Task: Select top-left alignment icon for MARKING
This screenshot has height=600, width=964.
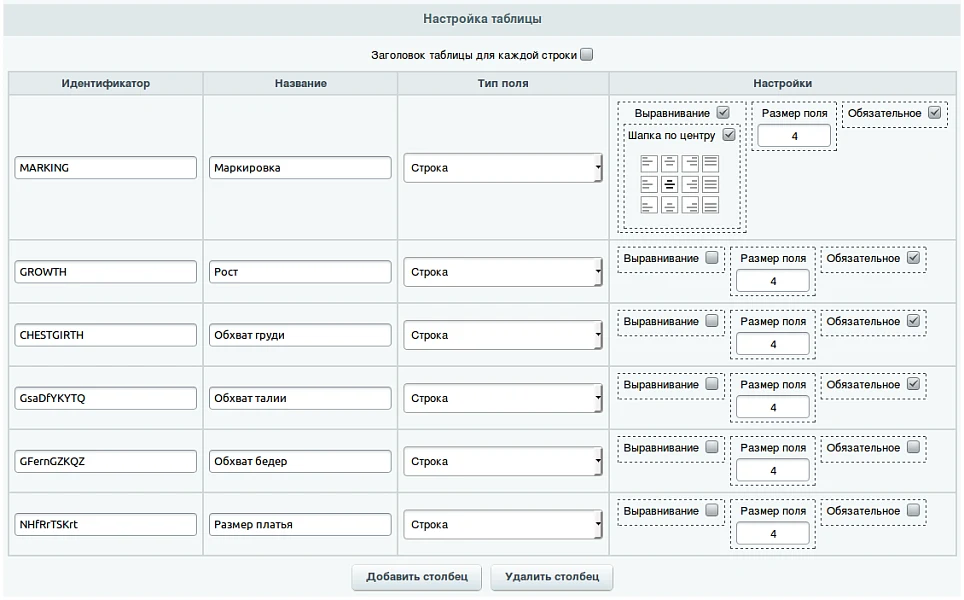Action: (649, 164)
